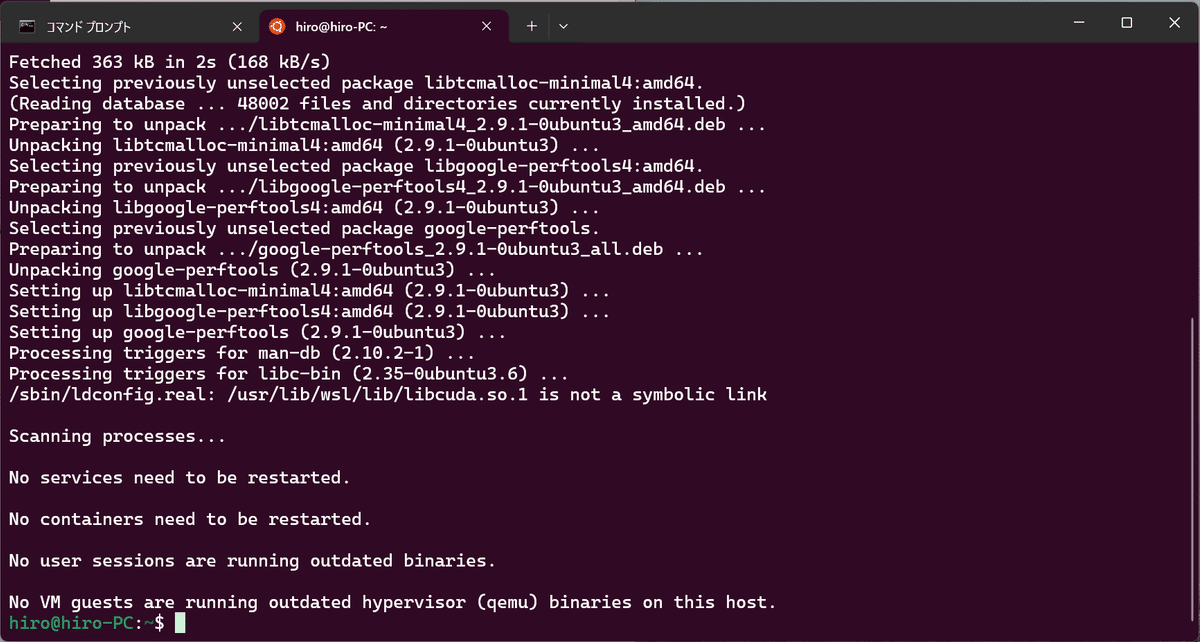Open a new tab with the plus button
This screenshot has height=642, width=1200.
531,25
